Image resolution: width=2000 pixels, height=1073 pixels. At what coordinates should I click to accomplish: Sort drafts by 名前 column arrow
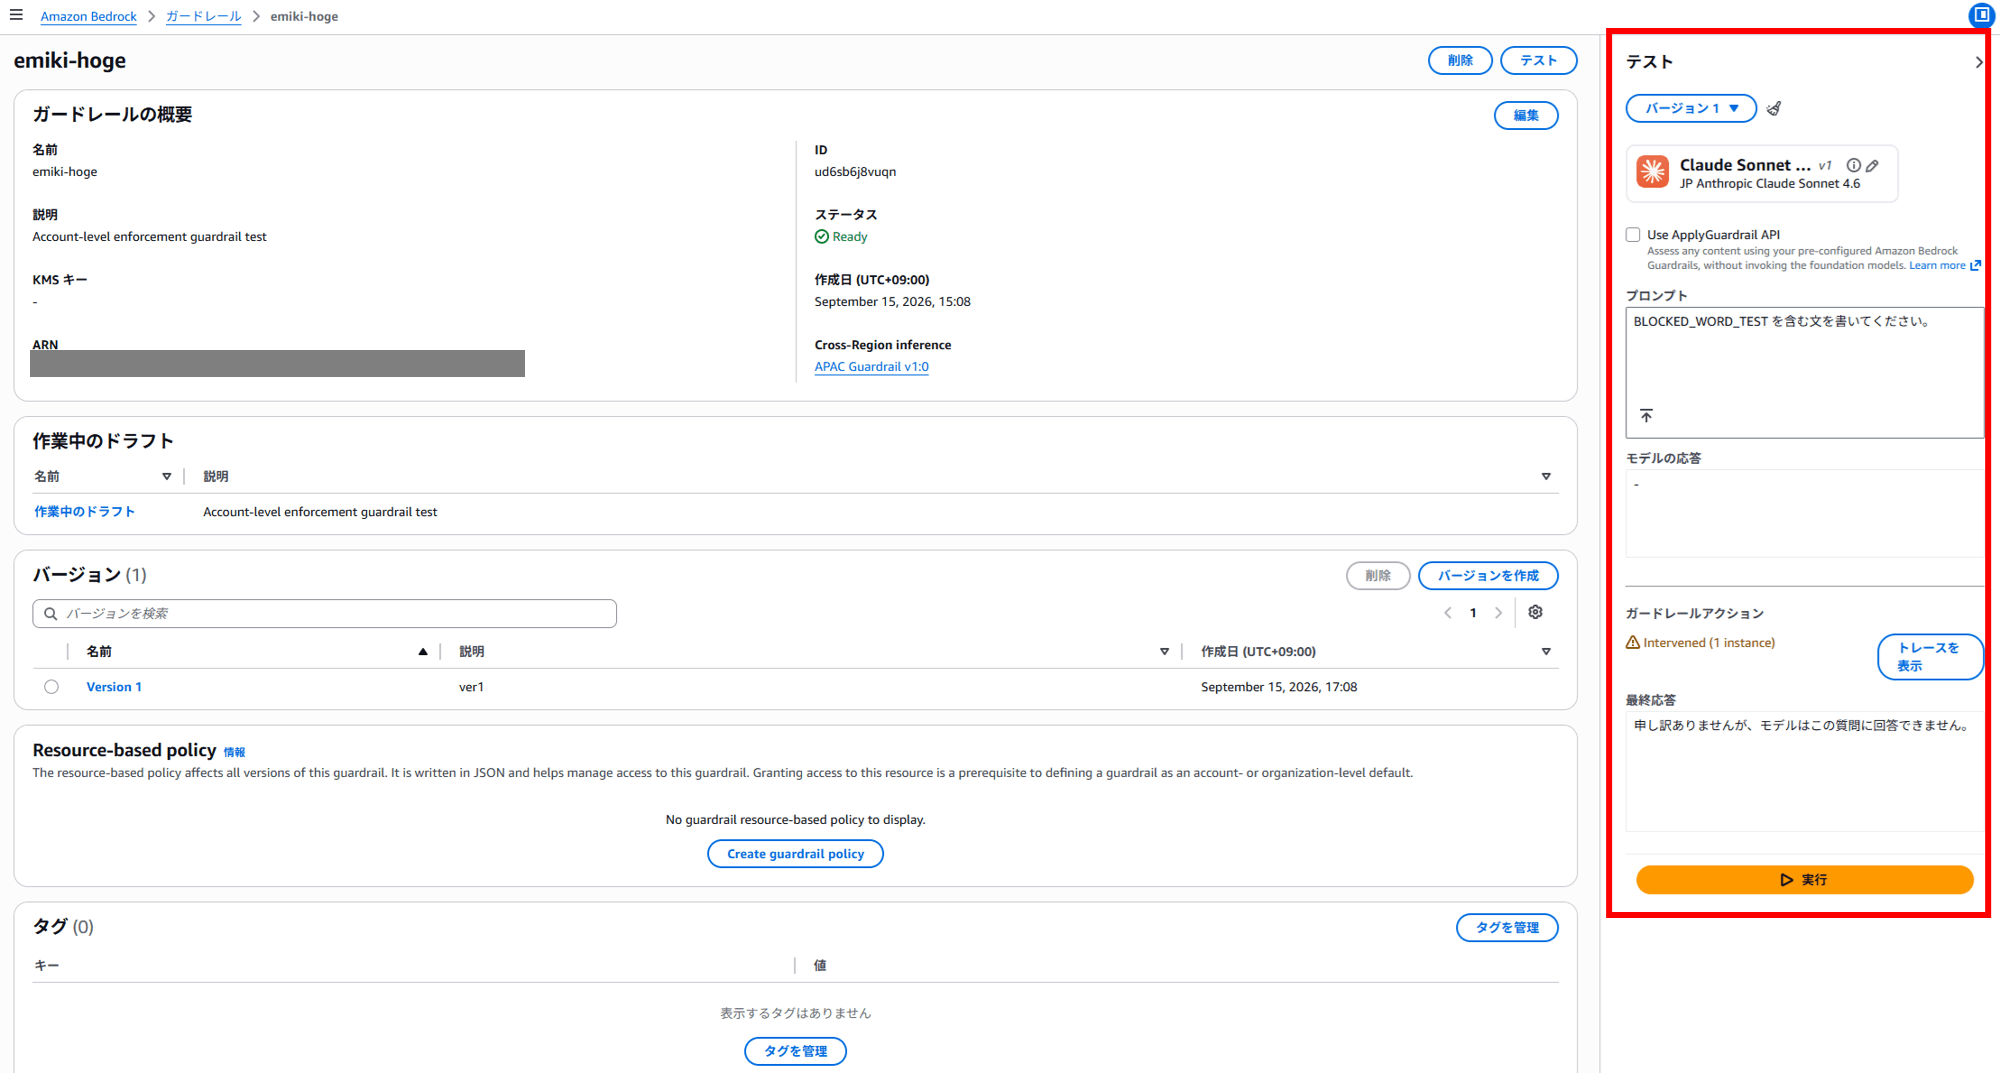(x=166, y=477)
